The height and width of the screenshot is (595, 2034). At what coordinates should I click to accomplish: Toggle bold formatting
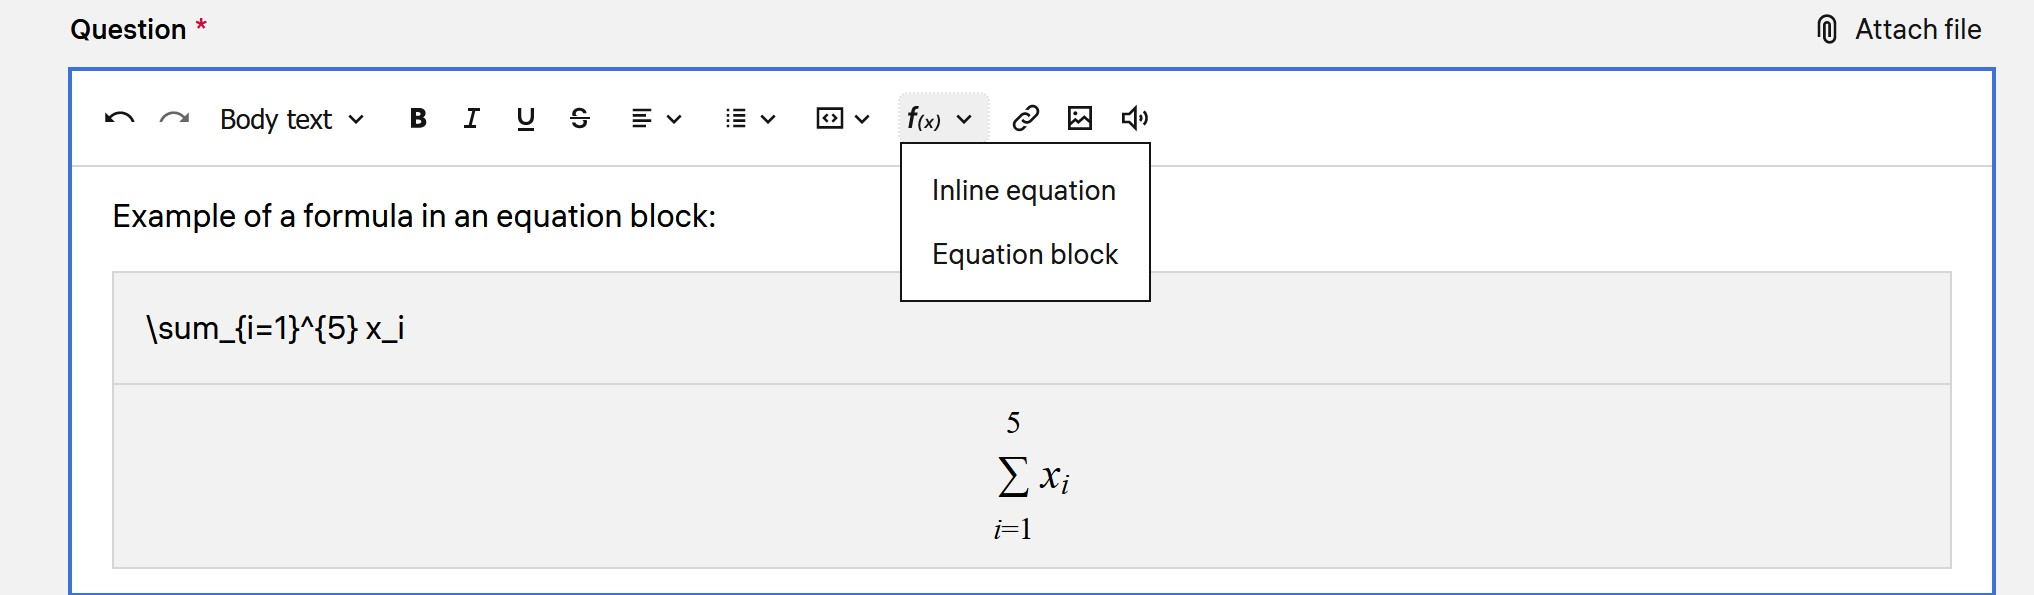(418, 118)
